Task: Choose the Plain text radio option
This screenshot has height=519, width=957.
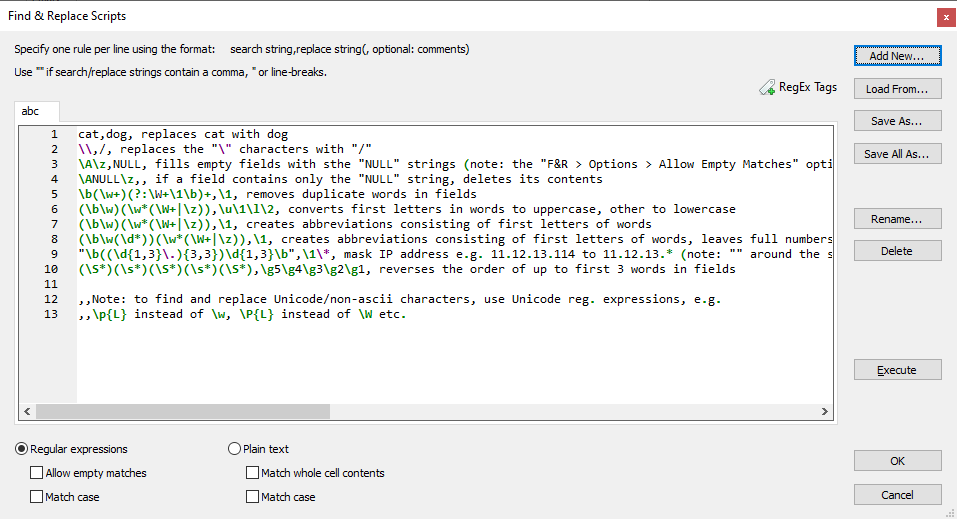Action: coord(235,449)
